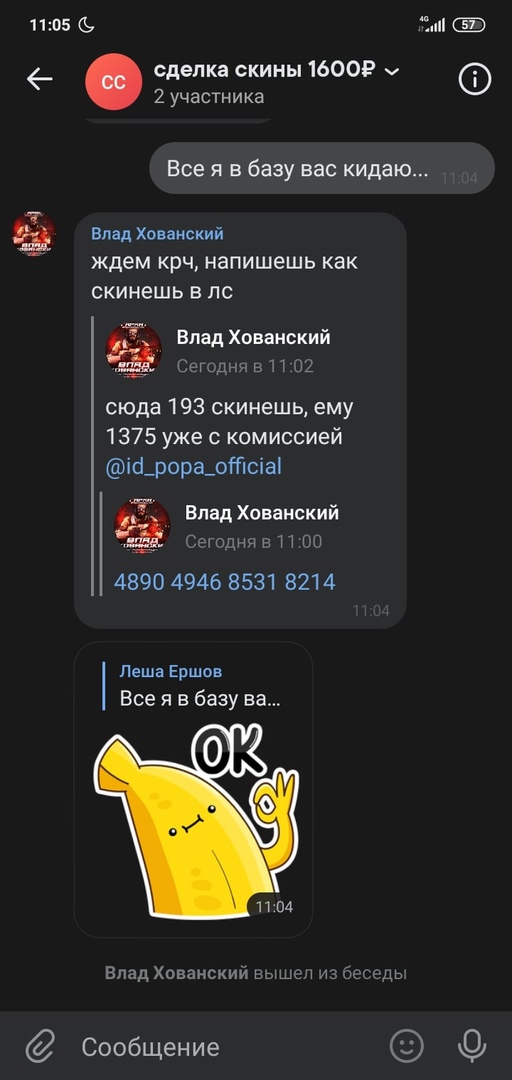Tap the banana OK sticker

[196, 820]
